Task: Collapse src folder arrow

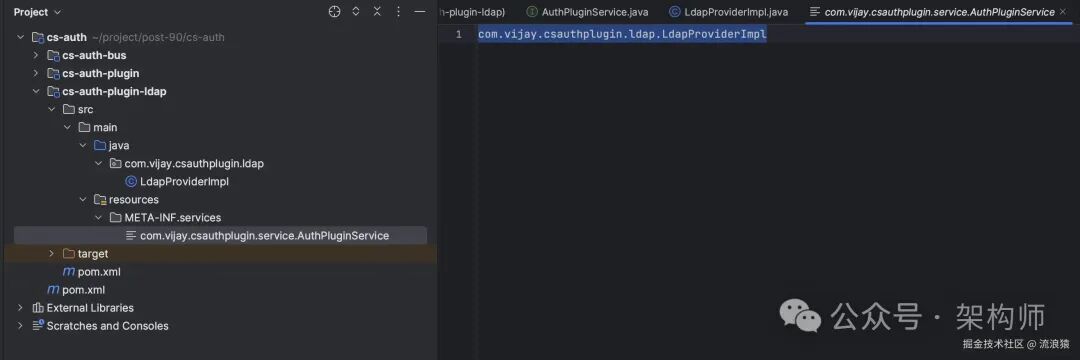Action: 52,109
